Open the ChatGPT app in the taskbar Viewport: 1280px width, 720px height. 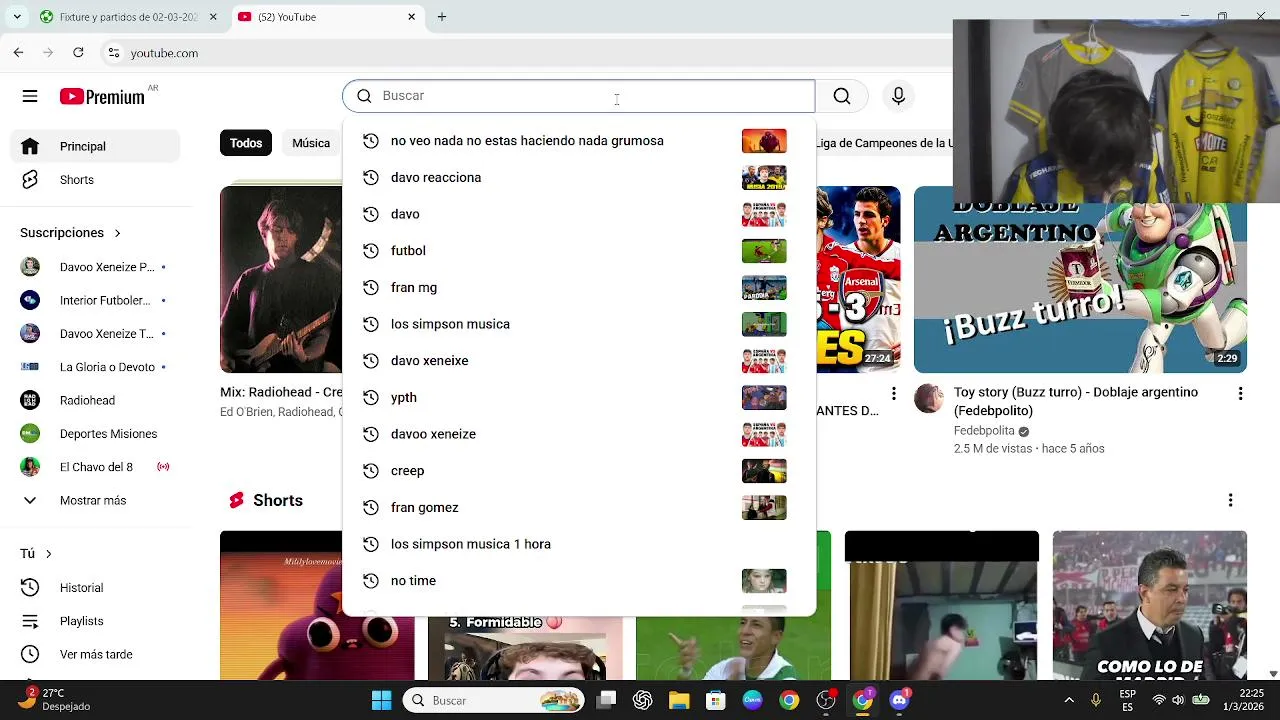[x=642, y=700]
